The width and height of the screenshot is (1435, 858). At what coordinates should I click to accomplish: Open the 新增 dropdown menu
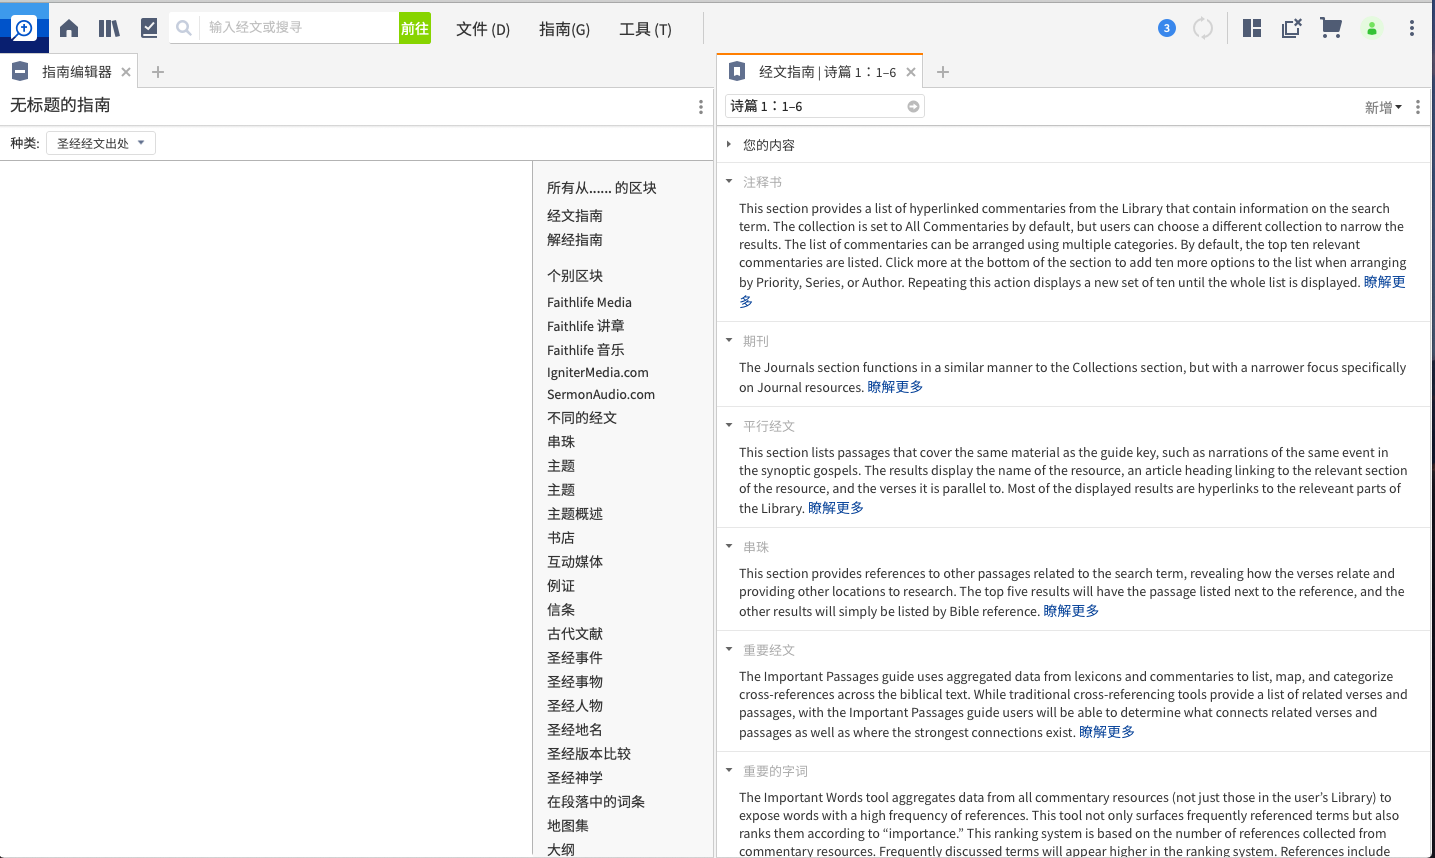1383,107
